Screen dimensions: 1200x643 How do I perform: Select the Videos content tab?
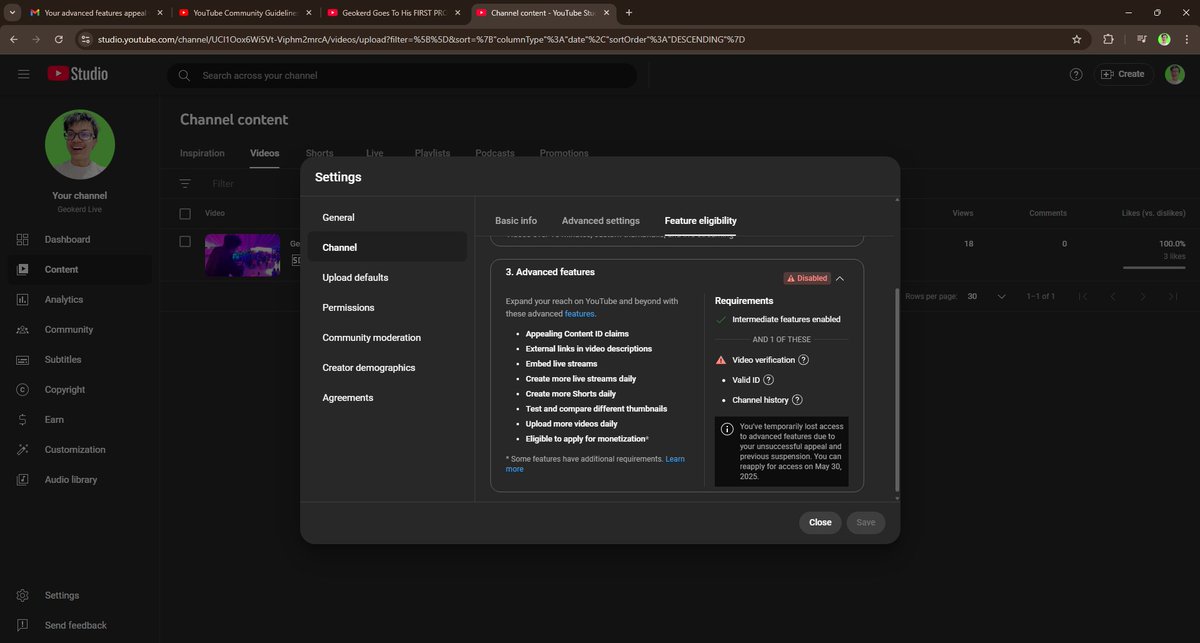coord(264,153)
